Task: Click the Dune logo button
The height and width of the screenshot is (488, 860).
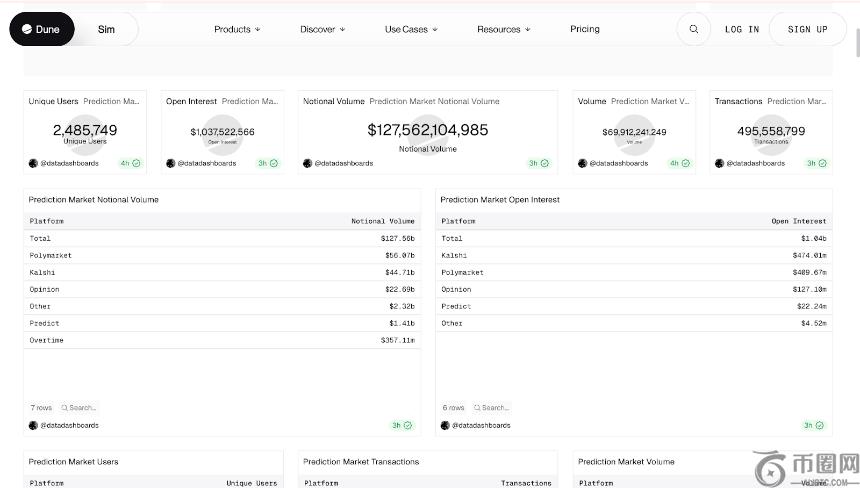Action: click(41, 29)
